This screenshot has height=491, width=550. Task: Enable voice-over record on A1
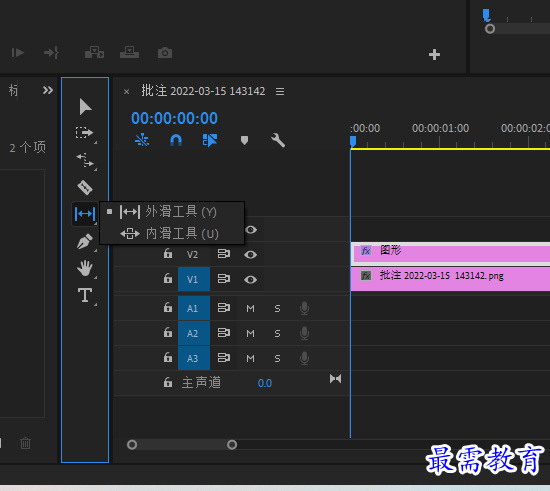point(304,308)
